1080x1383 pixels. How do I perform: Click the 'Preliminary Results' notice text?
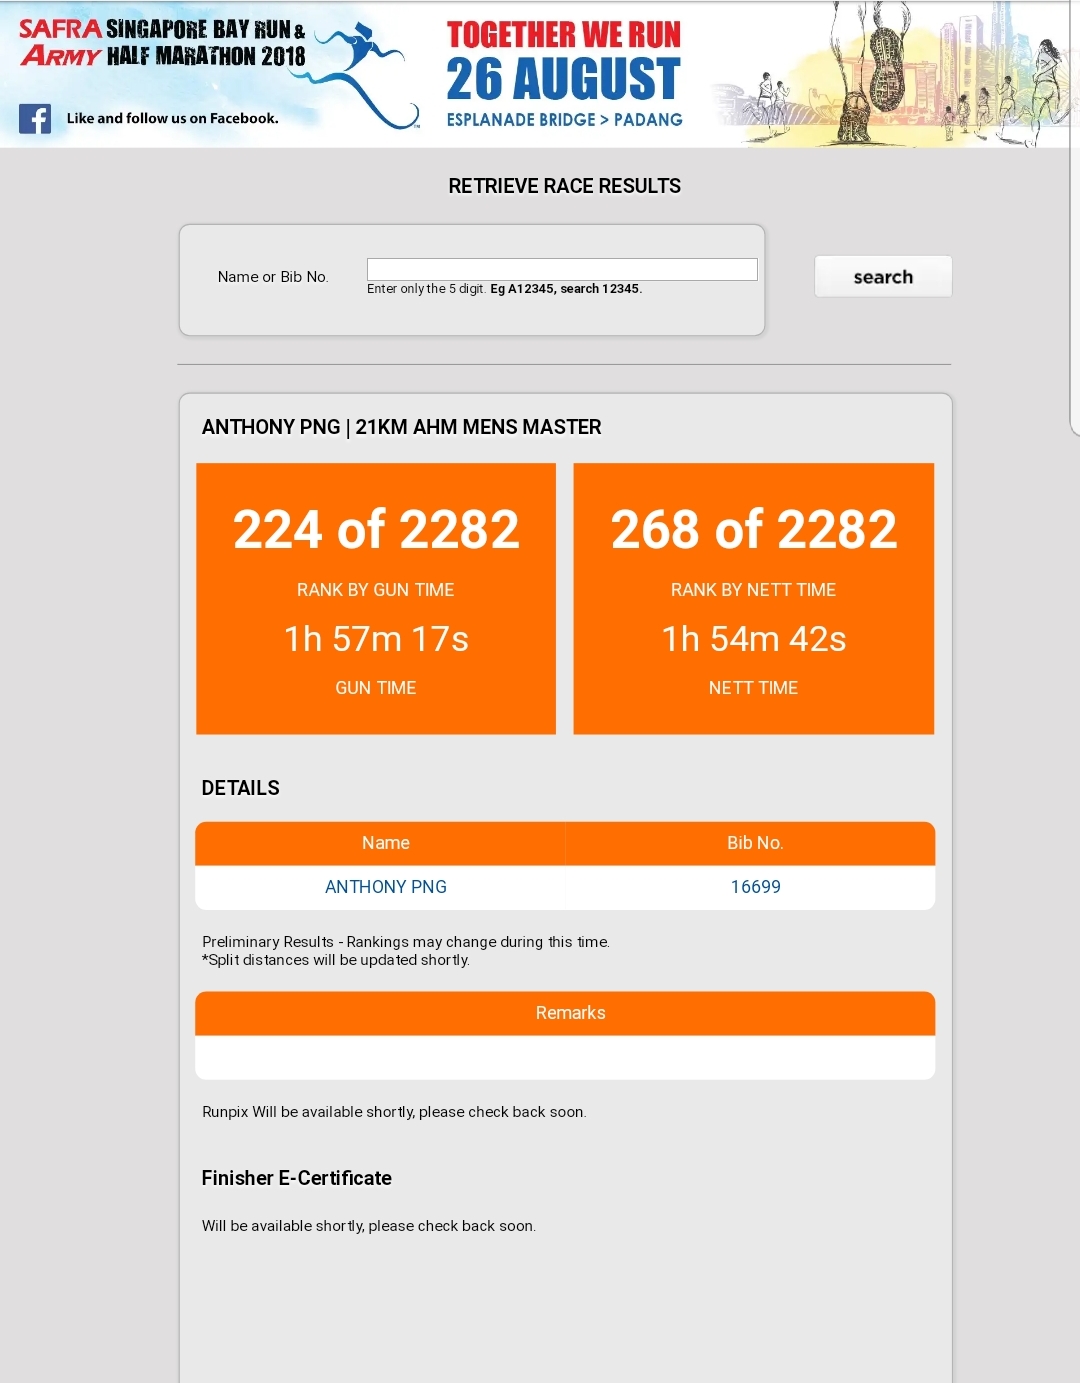pos(405,942)
